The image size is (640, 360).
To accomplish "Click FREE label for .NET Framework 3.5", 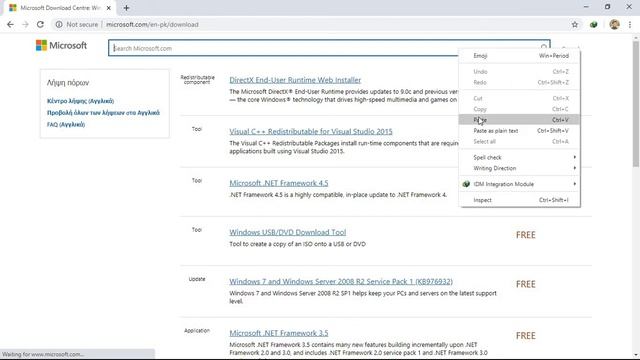I will [526, 336].
